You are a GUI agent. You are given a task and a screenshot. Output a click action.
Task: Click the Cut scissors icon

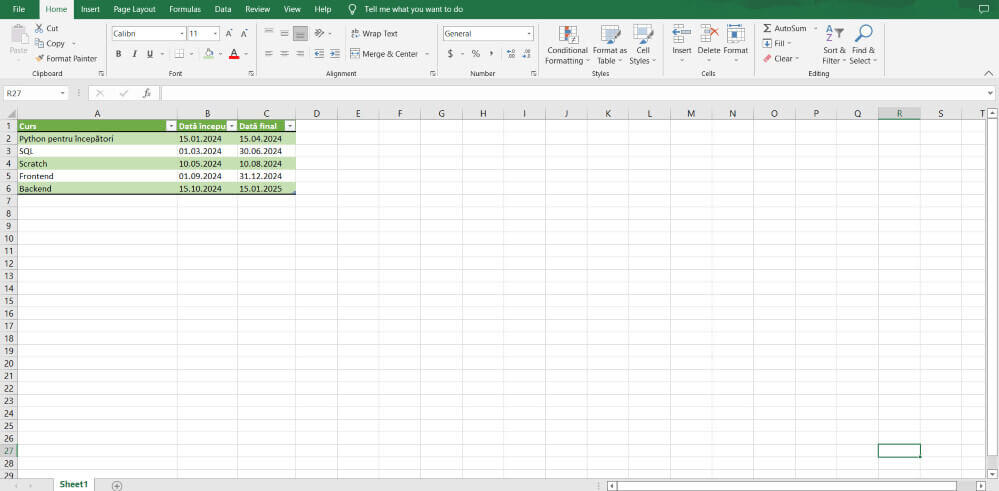click(x=40, y=29)
